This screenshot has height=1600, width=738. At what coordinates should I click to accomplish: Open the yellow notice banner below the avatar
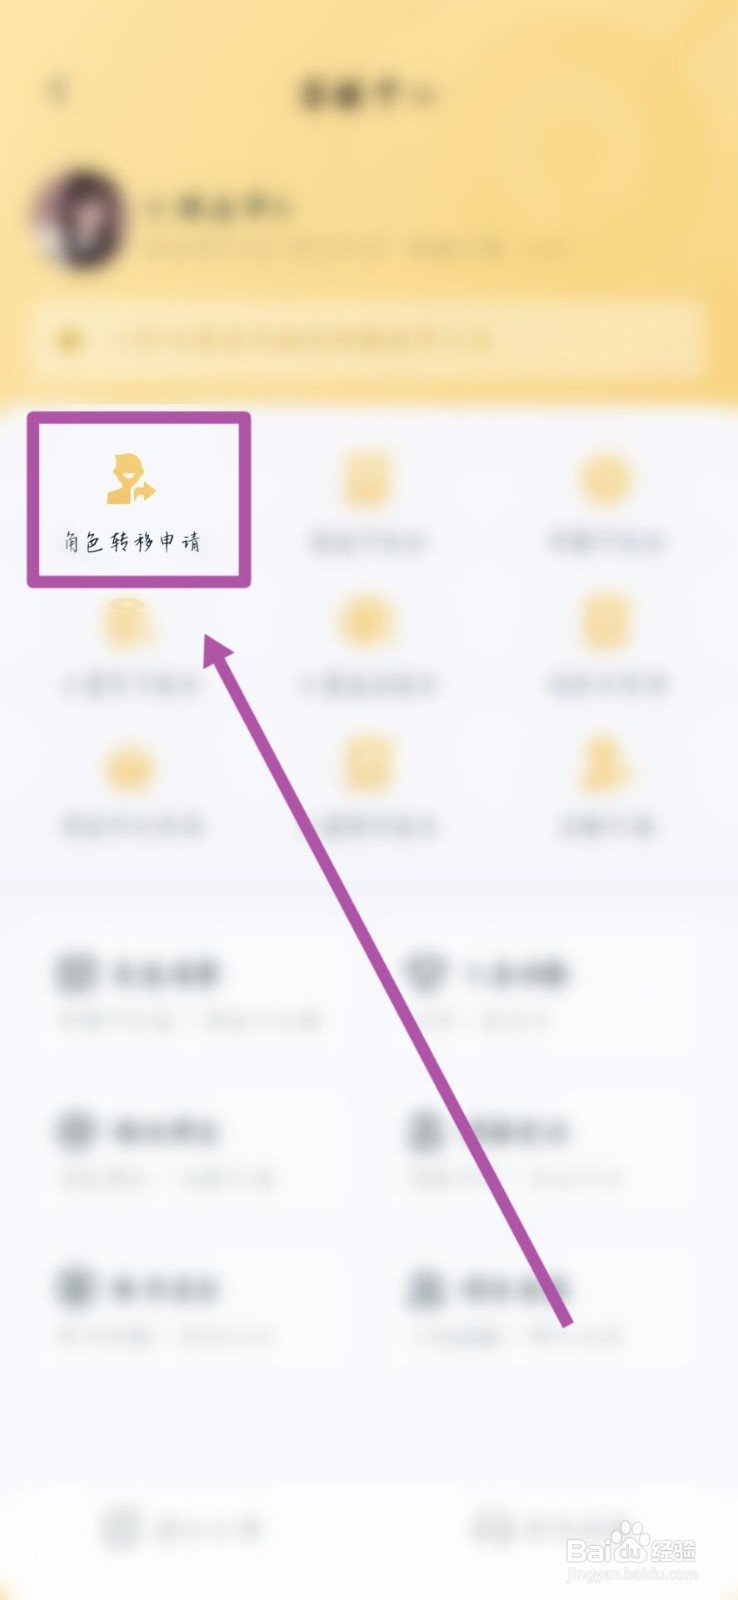(368, 340)
